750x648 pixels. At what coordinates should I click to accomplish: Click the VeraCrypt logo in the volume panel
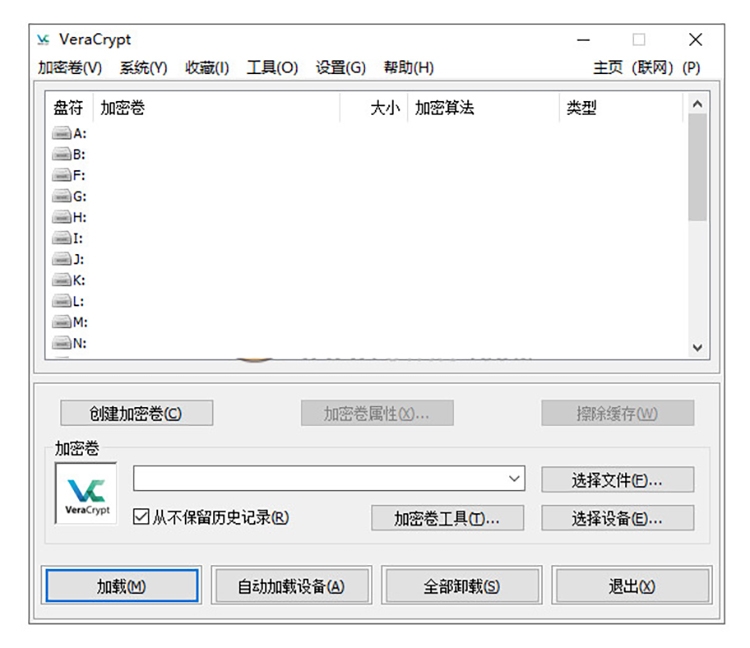pyautogui.click(x=85, y=493)
